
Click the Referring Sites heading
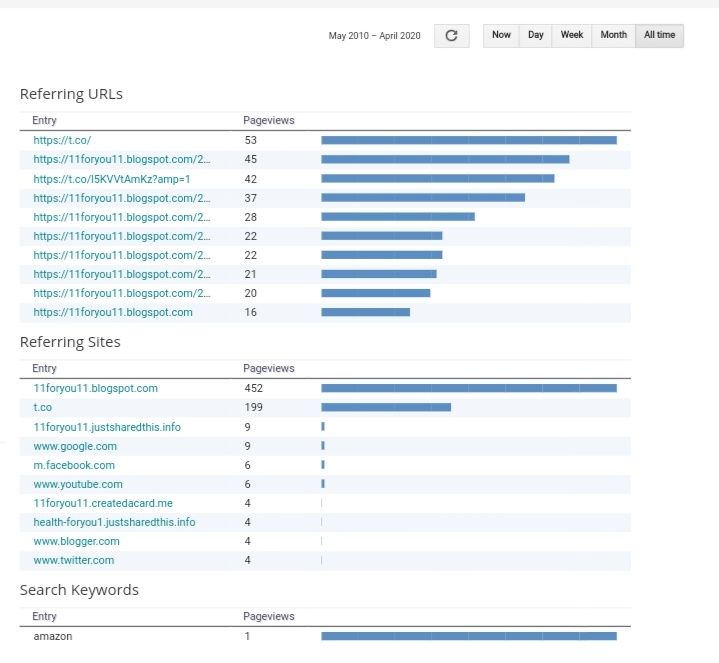[70, 342]
